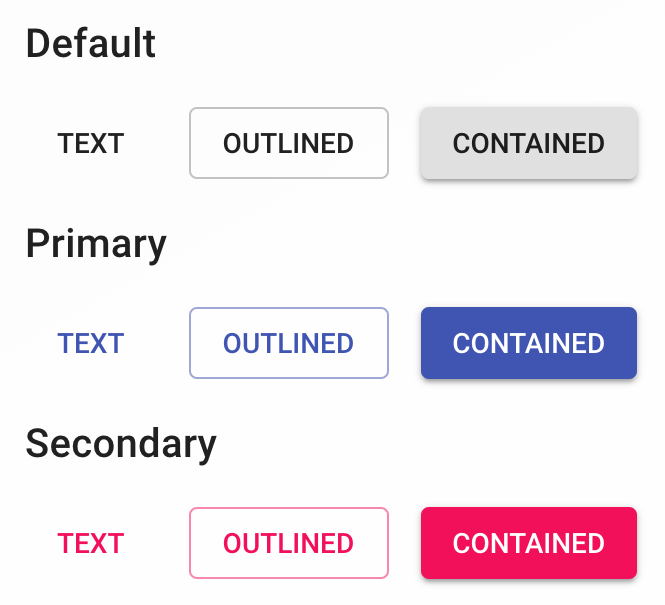Screen dimensions: 665x605
Task: Click the Primary section heading
Action: point(96,243)
